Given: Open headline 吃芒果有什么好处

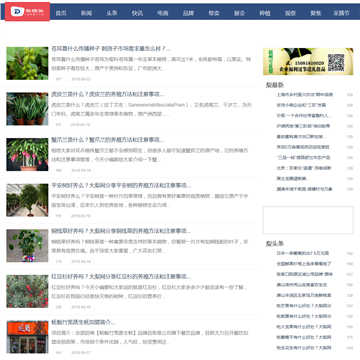Looking at the screenshot, I should point(304,306).
